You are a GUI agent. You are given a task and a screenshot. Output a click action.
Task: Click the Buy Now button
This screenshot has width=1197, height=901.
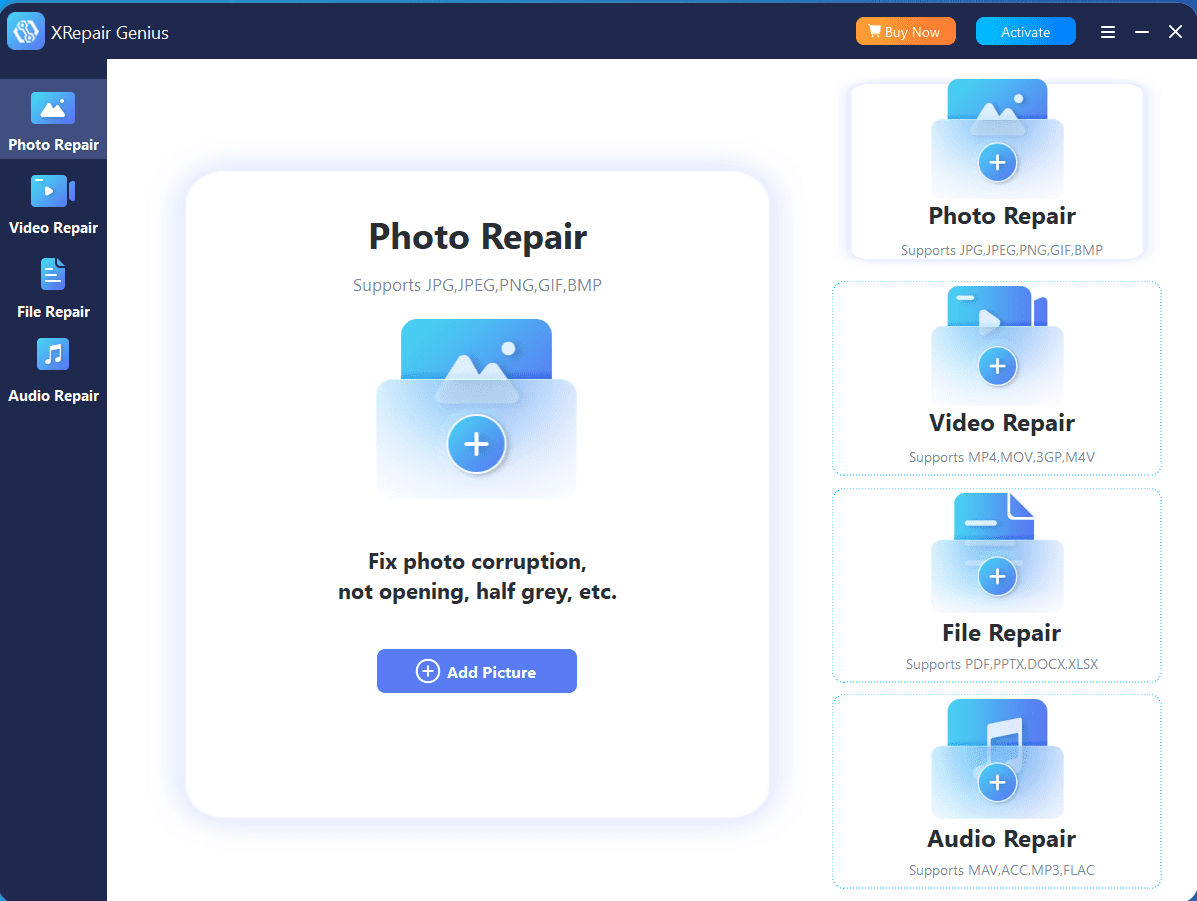(905, 31)
